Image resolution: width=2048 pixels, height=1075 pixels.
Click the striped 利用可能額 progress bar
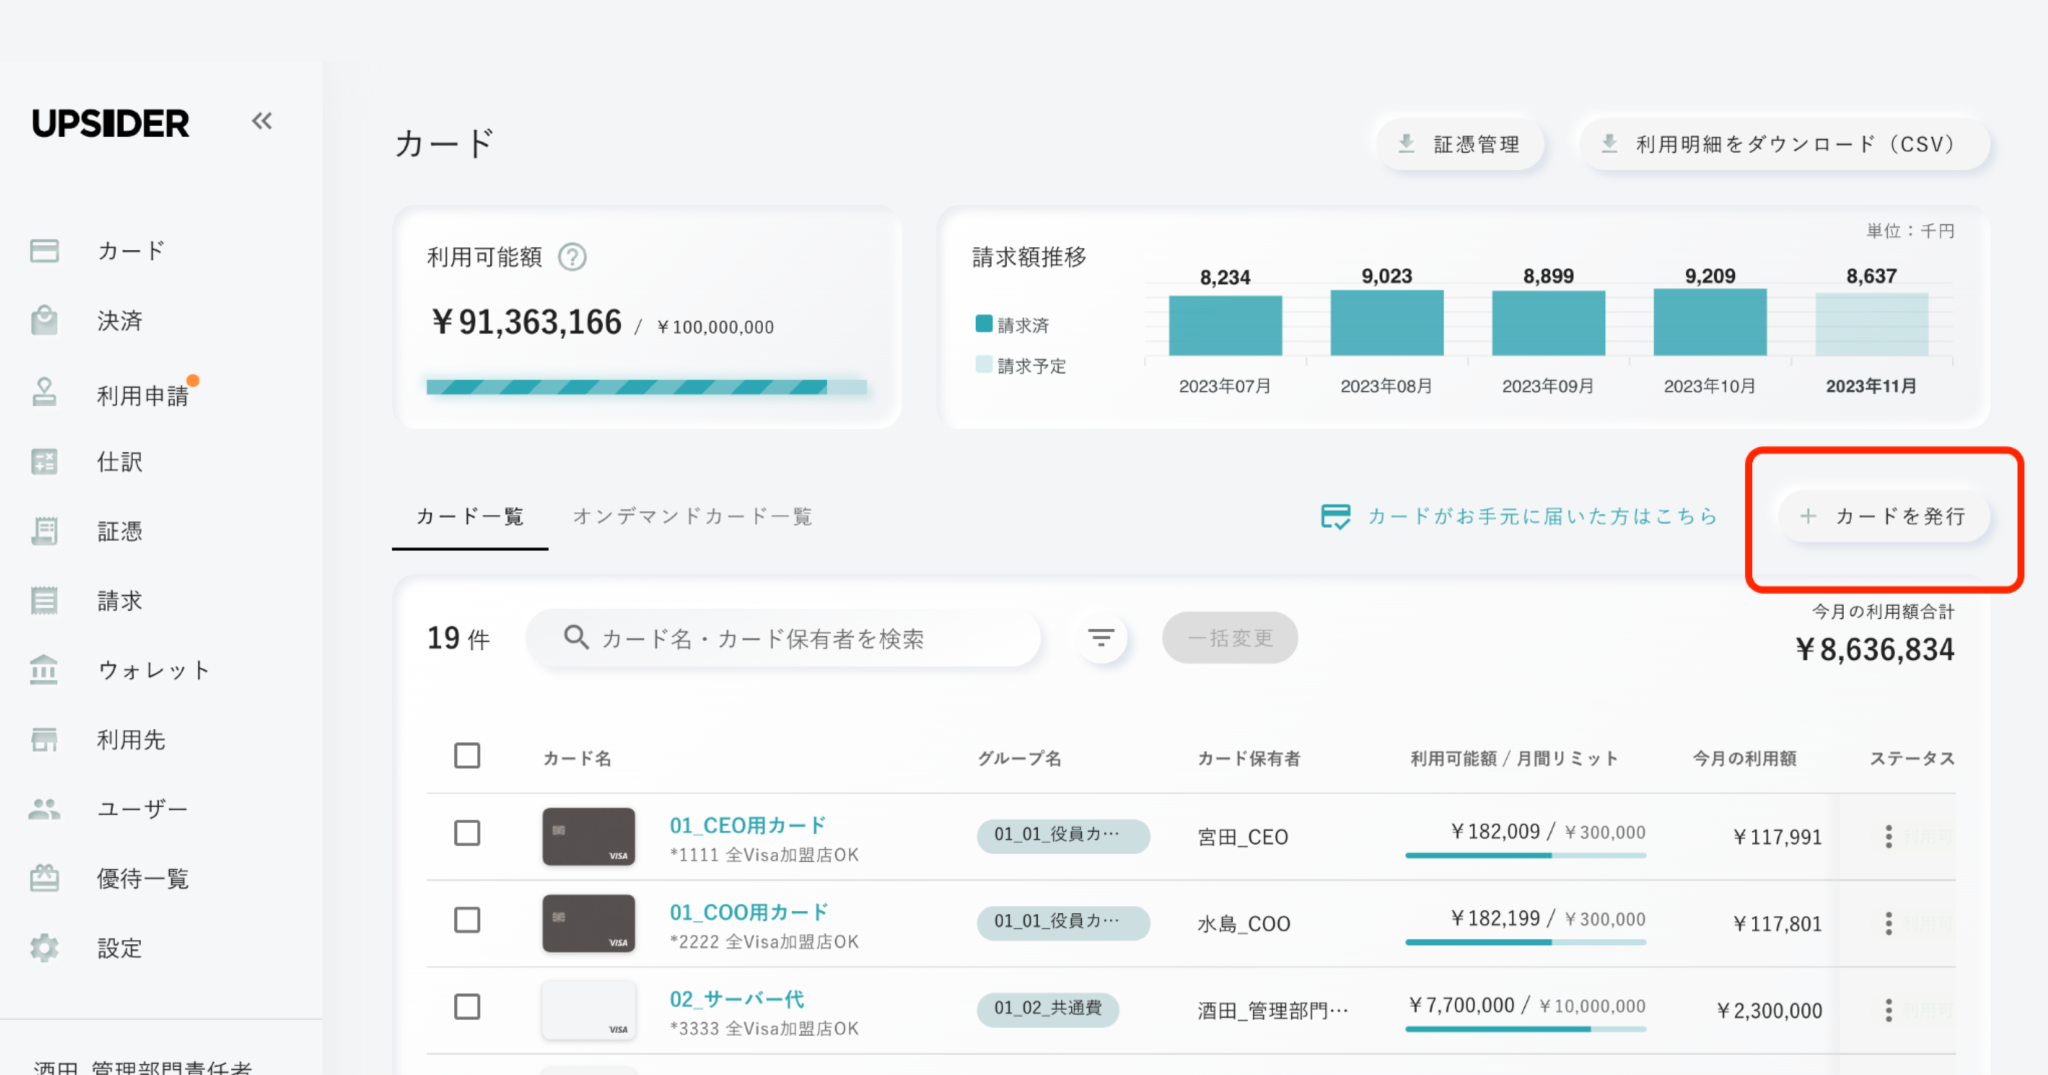[646, 387]
